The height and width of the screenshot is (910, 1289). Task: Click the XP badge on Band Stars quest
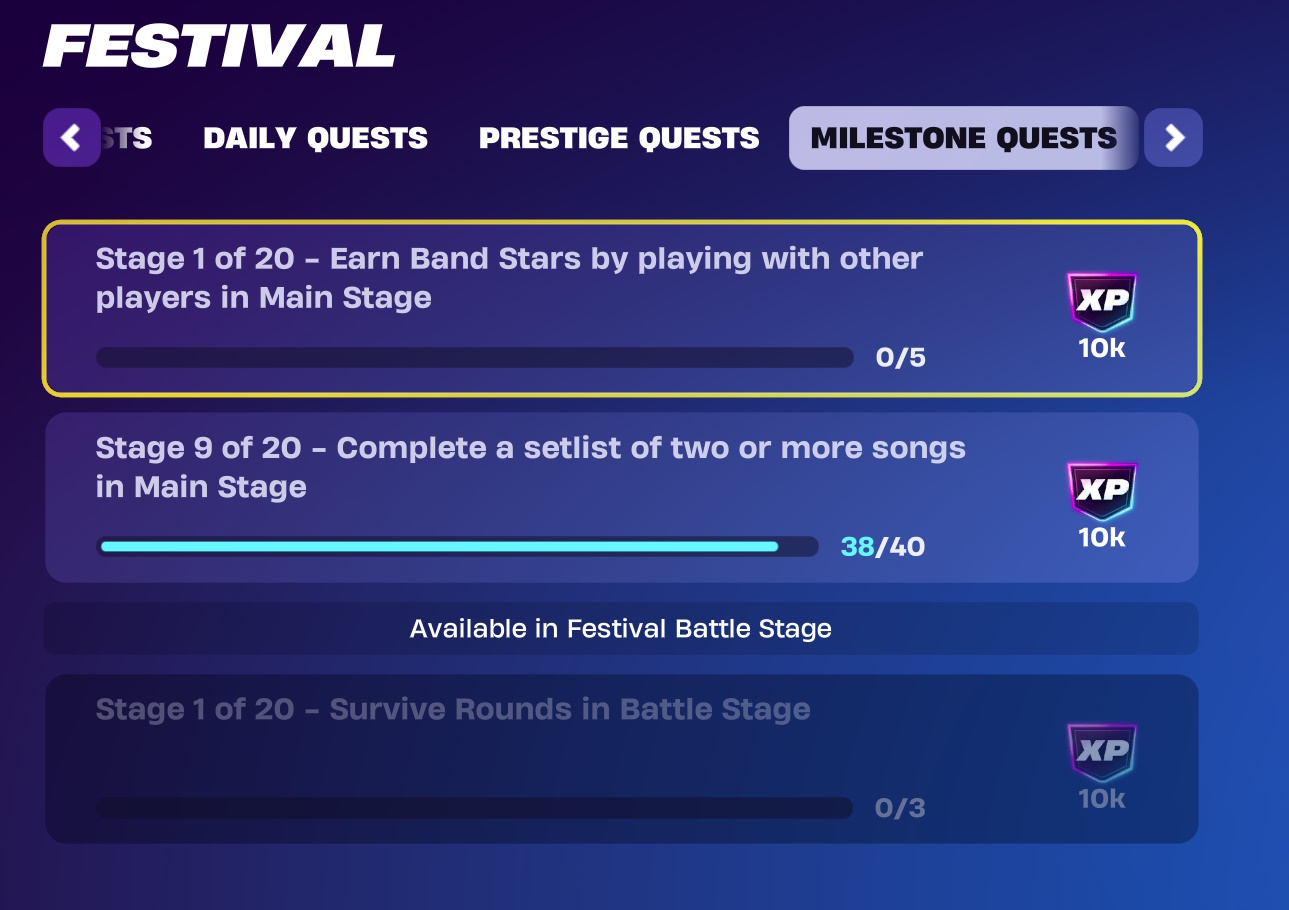pyautogui.click(x=1102, y=302)
